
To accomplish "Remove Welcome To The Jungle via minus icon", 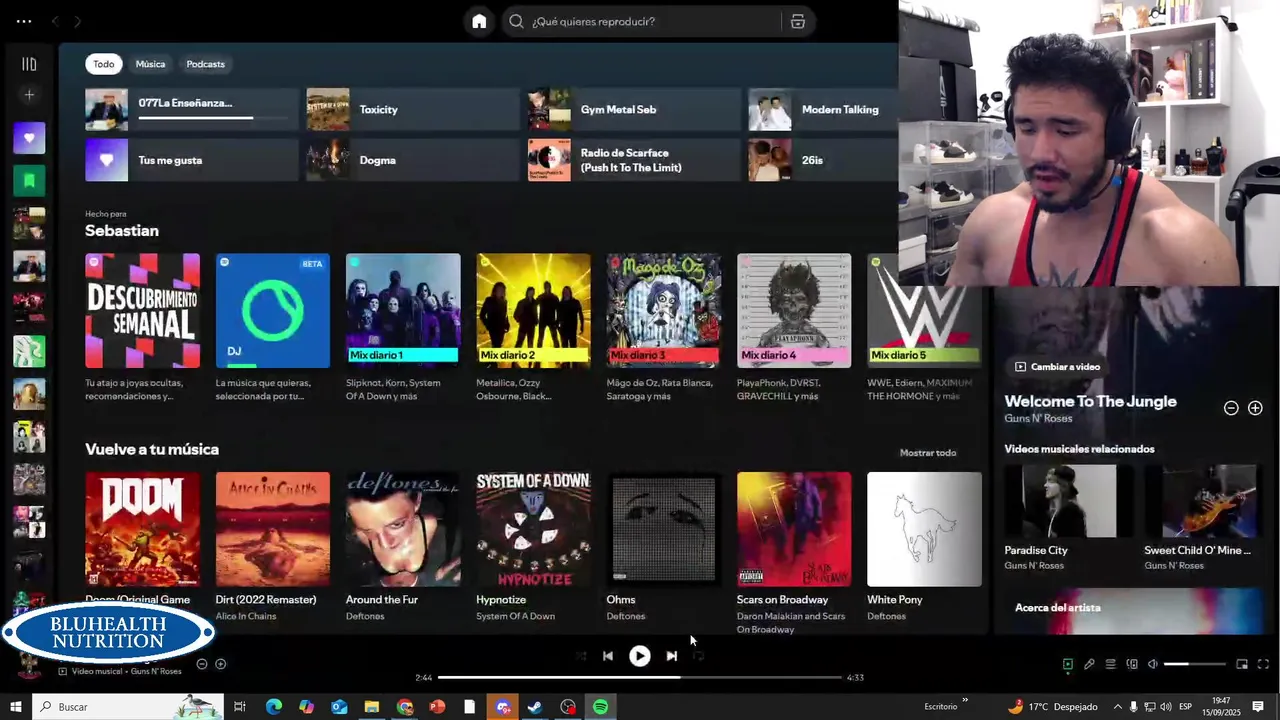I will click(x=1231, y=408).
